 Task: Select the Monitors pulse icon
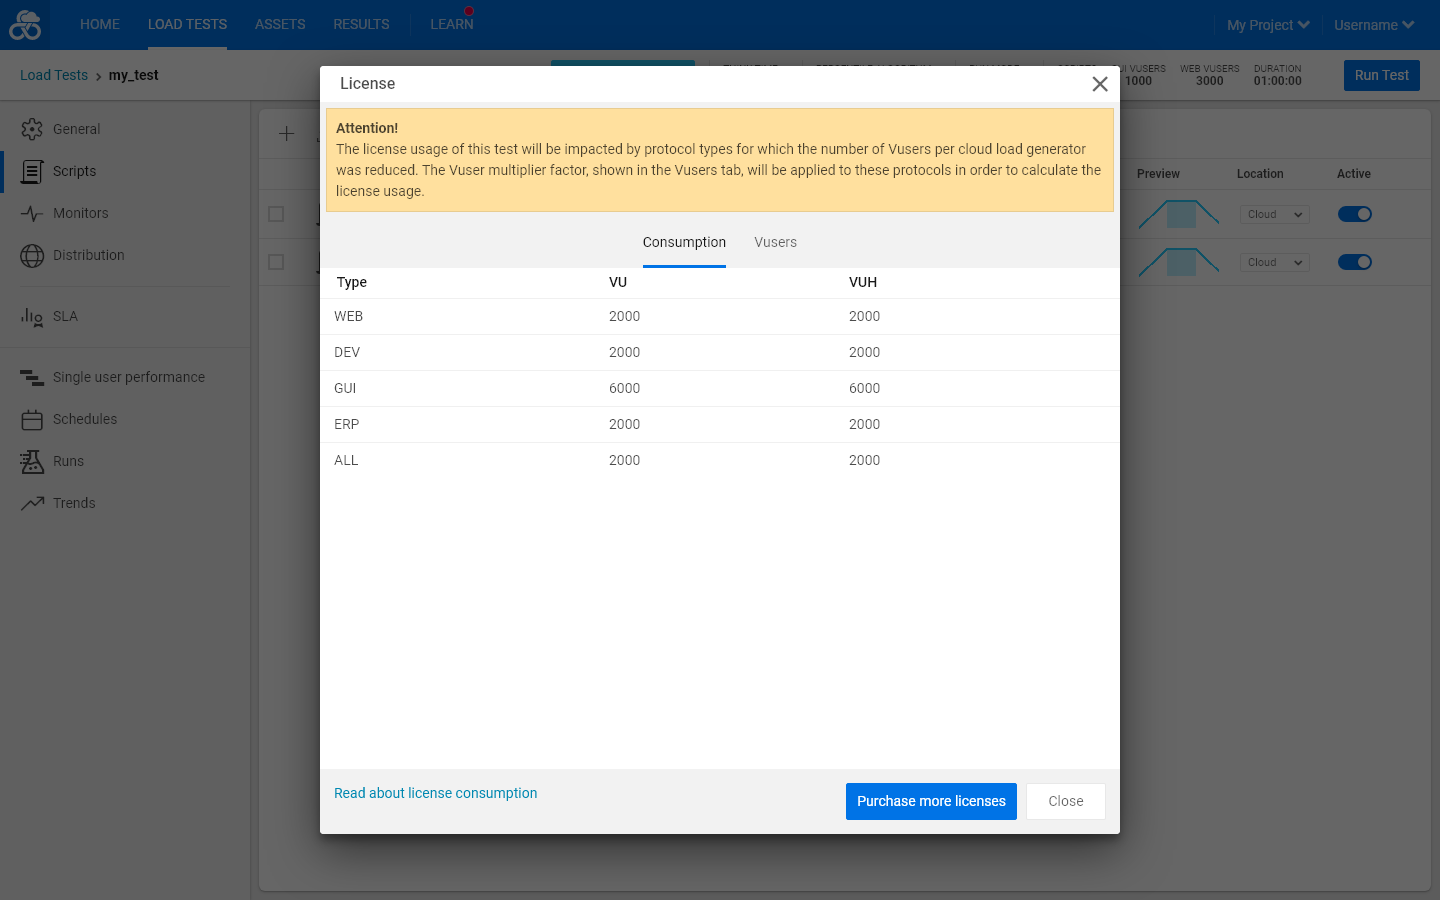point(32,213)
